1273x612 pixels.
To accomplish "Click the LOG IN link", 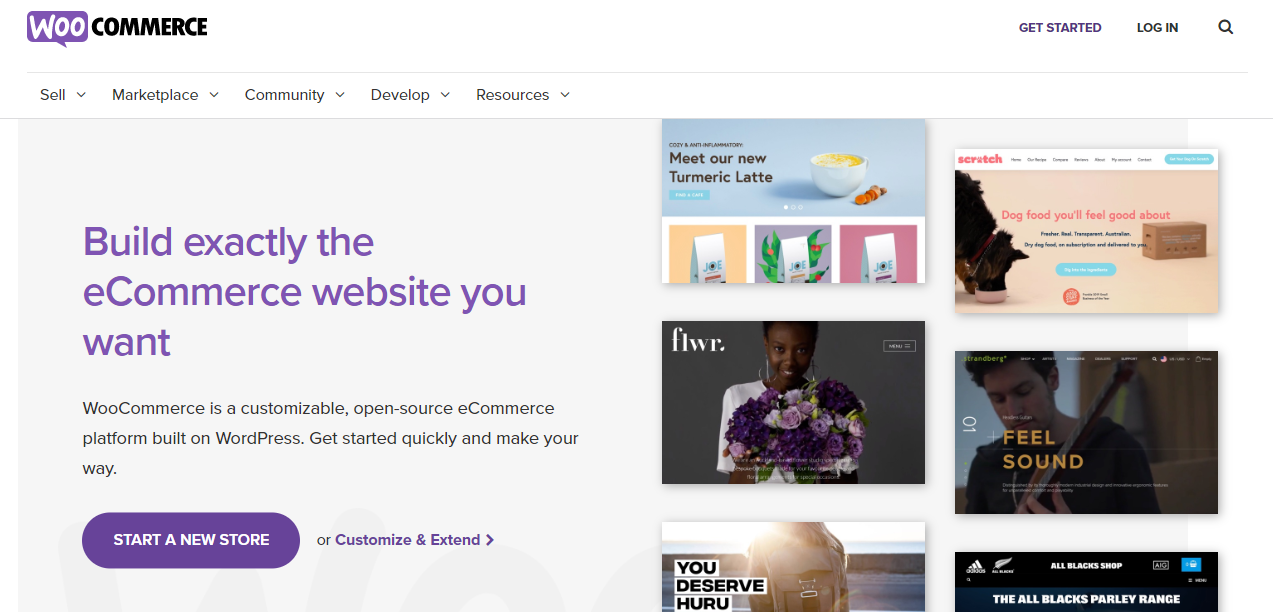I will (1157, 28).
